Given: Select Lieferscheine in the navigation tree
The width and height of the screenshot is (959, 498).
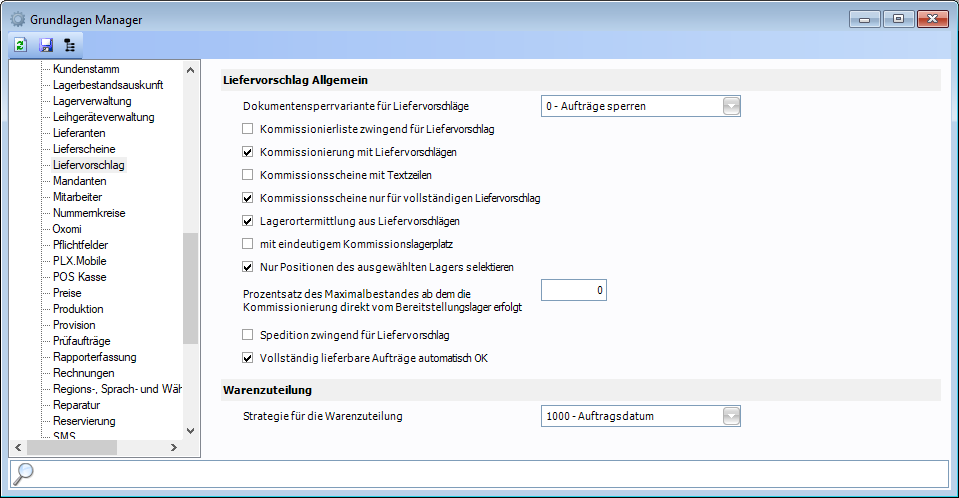Looking at the screenshot, I should [84, 149].
